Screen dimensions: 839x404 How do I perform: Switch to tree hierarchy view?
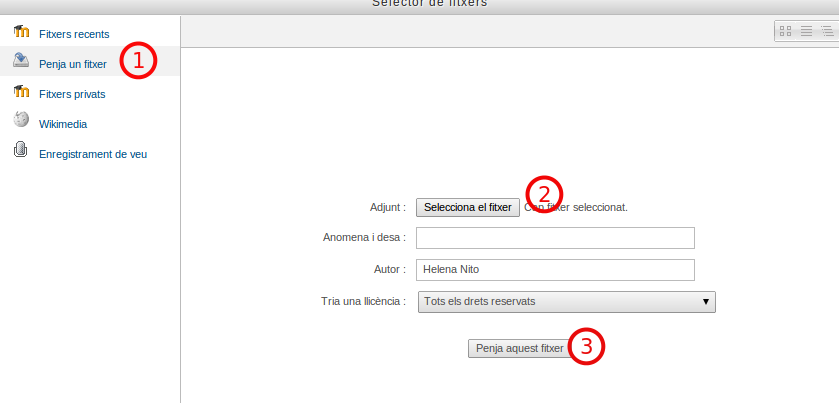(x=826, y=32)
